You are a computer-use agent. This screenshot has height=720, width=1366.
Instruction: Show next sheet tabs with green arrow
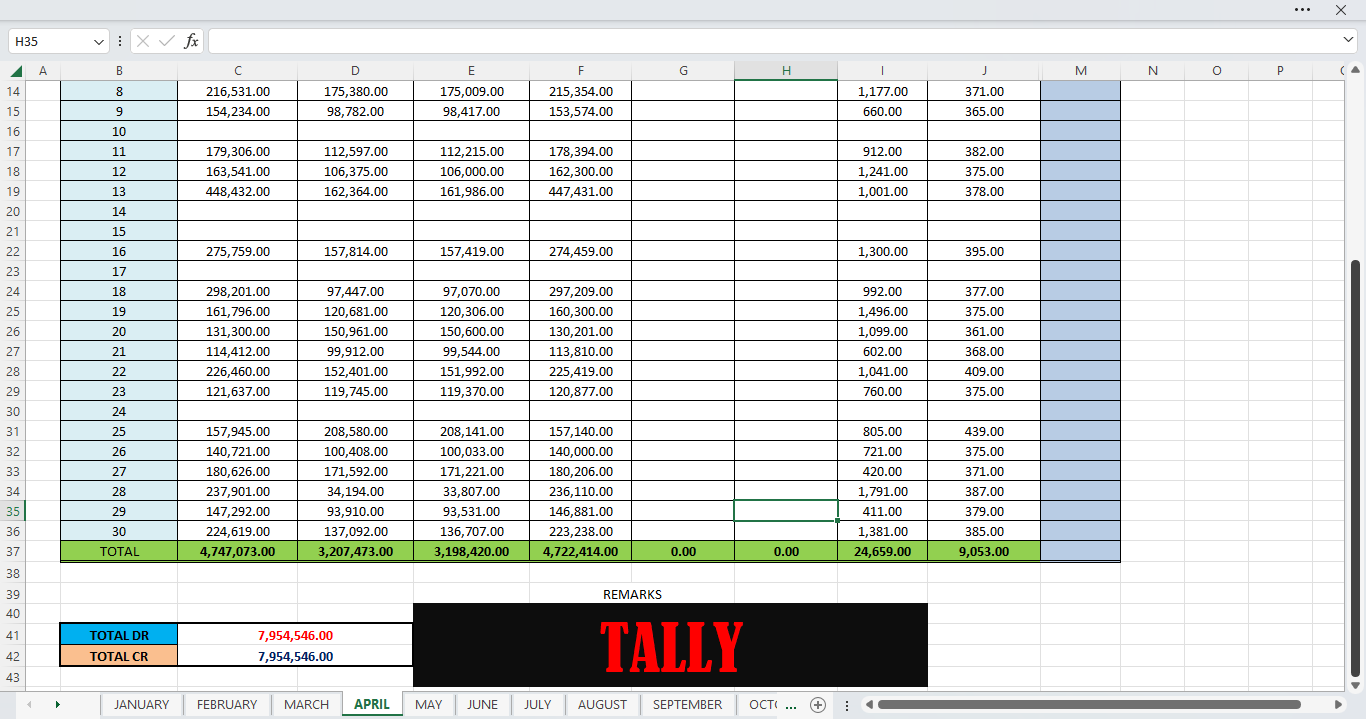tap(57, 704)
